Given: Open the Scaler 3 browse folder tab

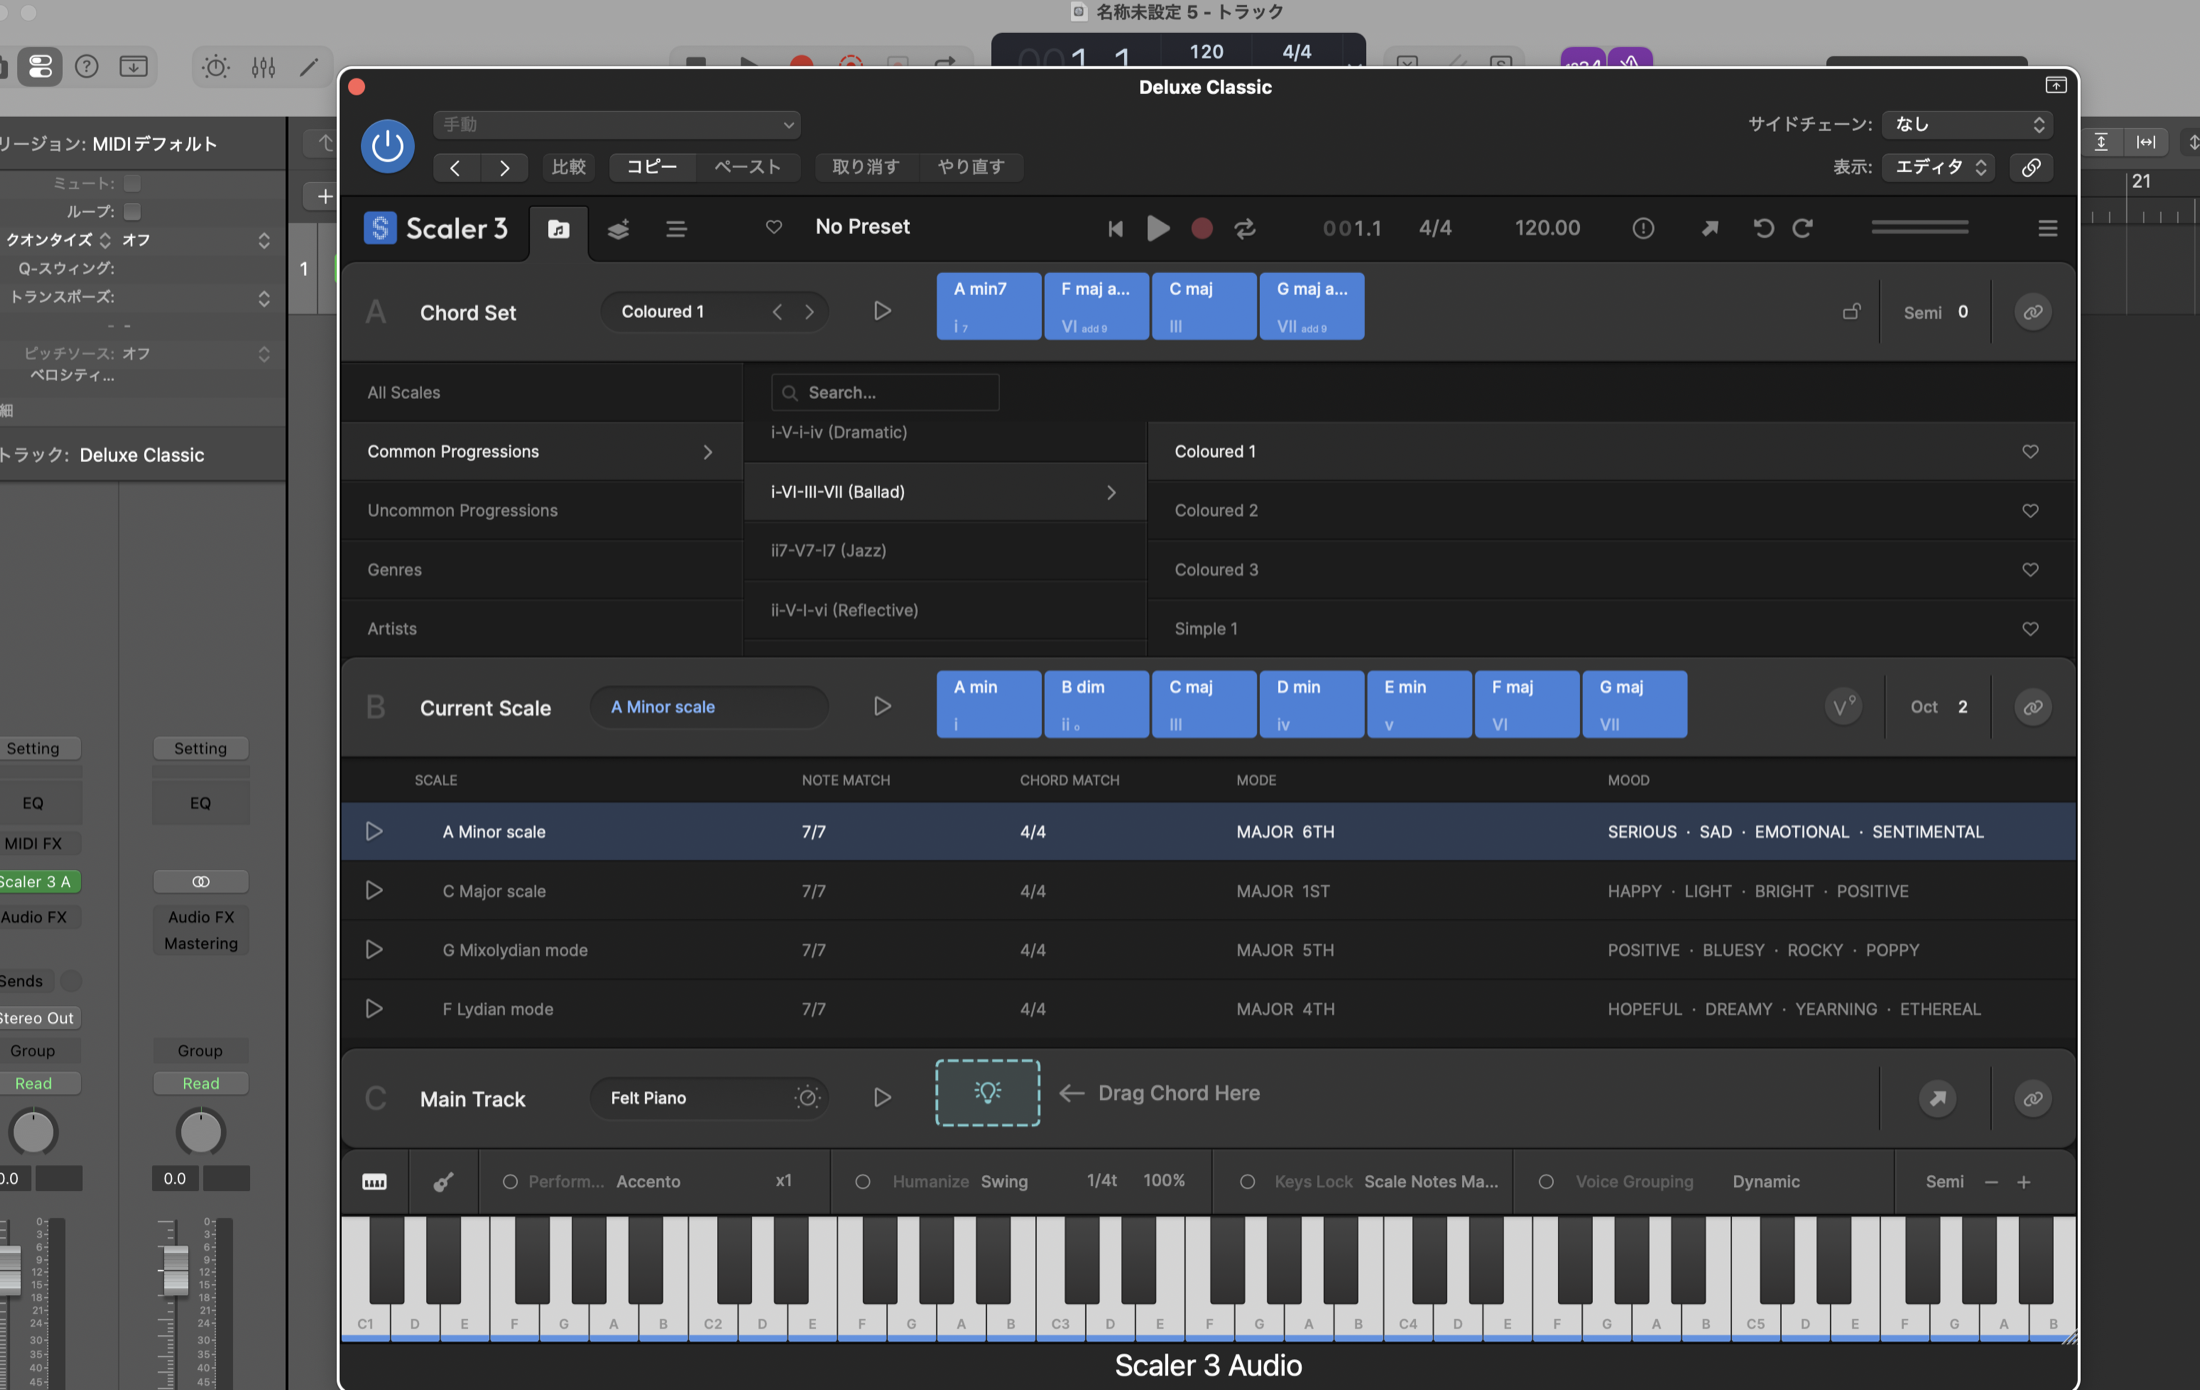Looking at the screenshot, I should pos(558,229).
